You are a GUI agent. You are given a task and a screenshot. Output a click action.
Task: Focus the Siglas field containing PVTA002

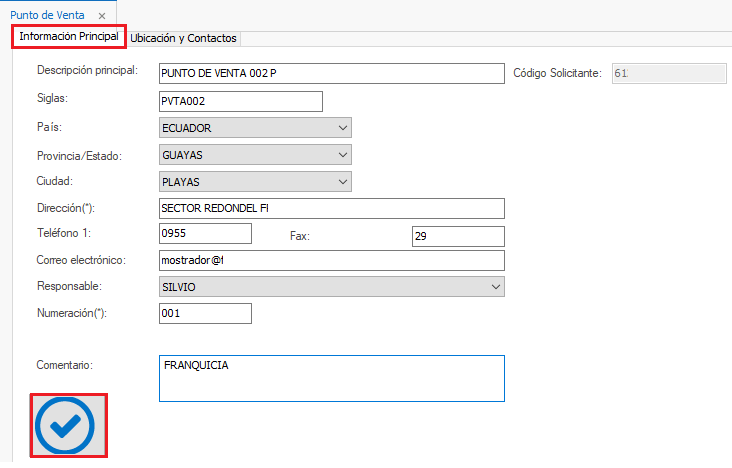coord(240,101)
